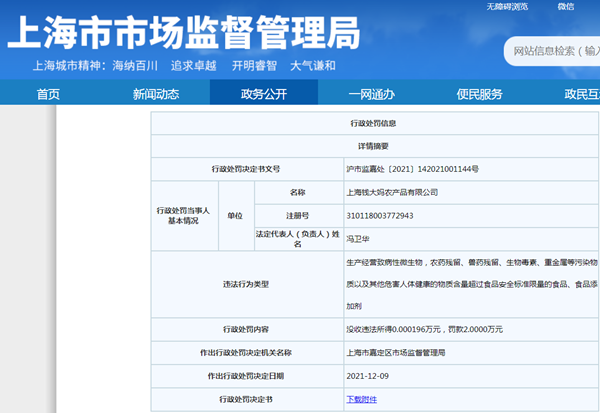The height and width of the screenshot is (413, 600).
Task: Select the 政务公开 navigation tab
Action: tap(264, 94)
